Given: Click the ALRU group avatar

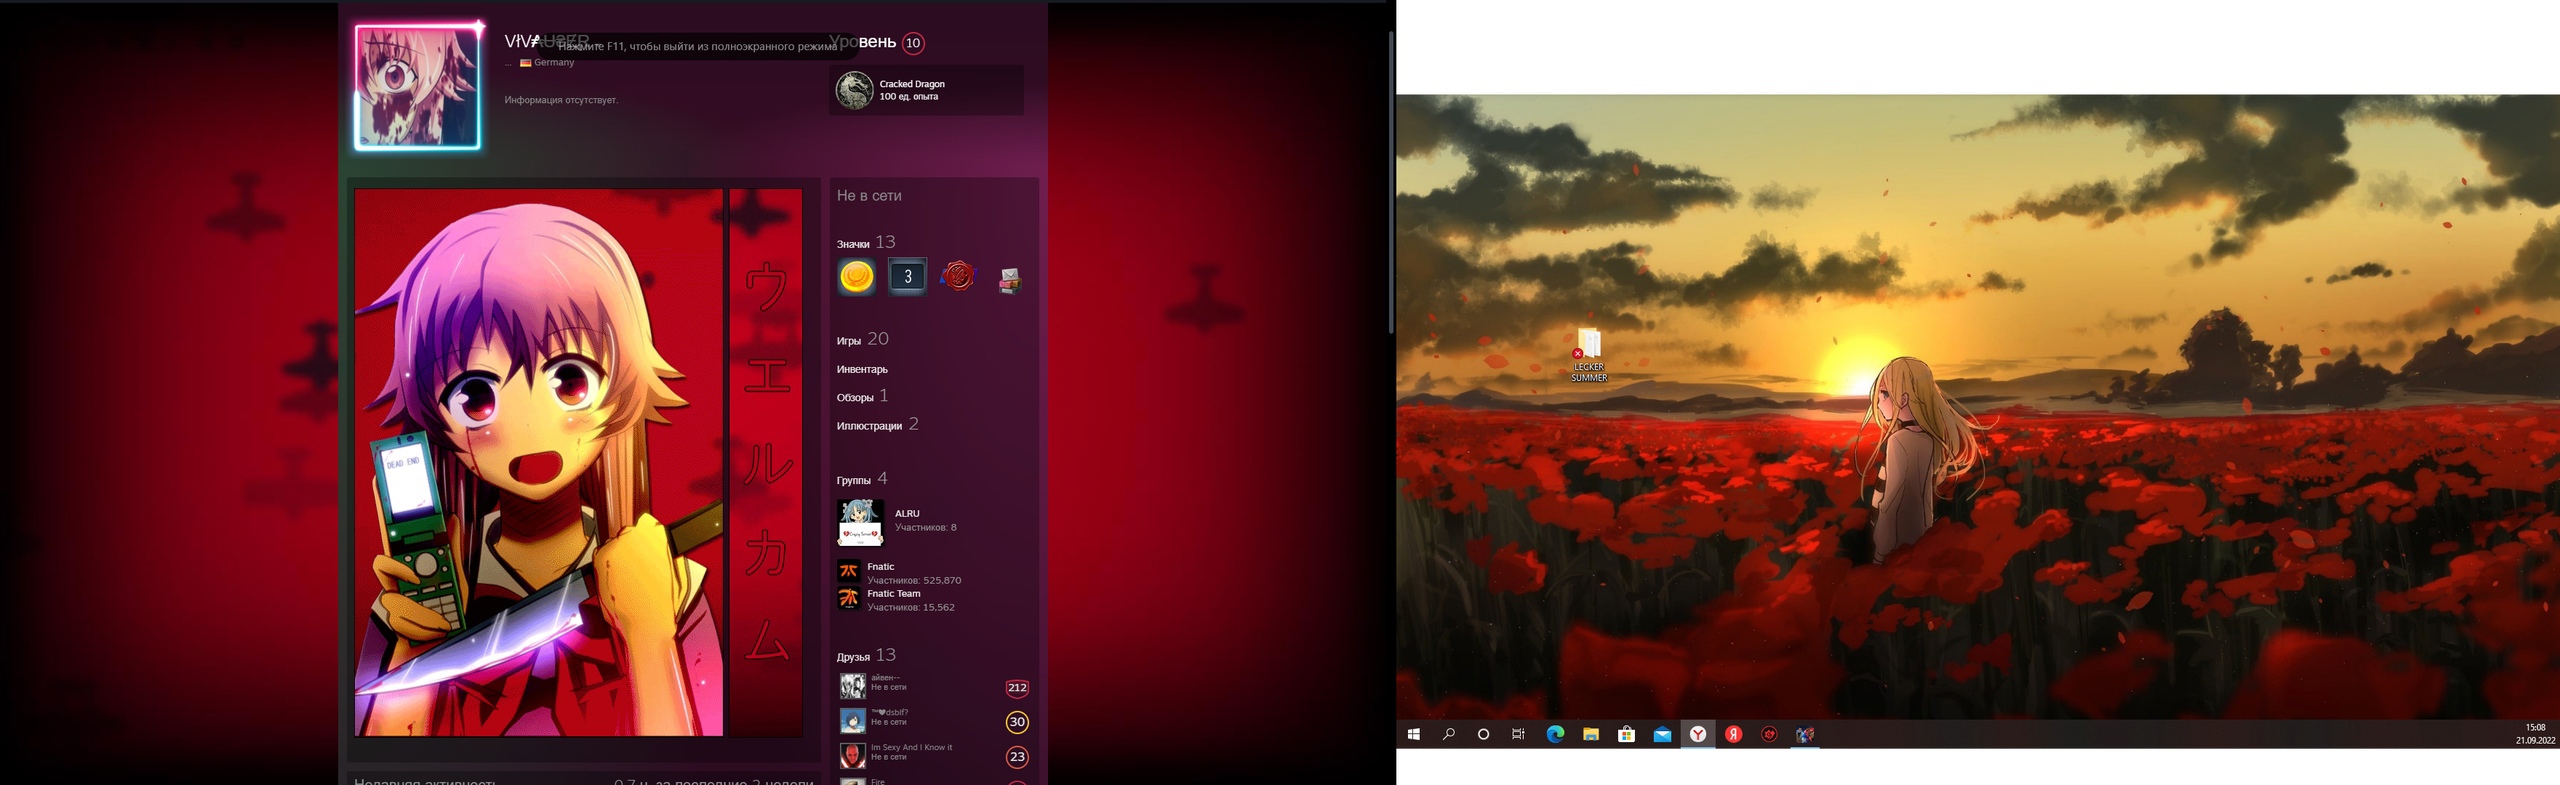Looking at the screenshot, I should (x=860, y=522).
